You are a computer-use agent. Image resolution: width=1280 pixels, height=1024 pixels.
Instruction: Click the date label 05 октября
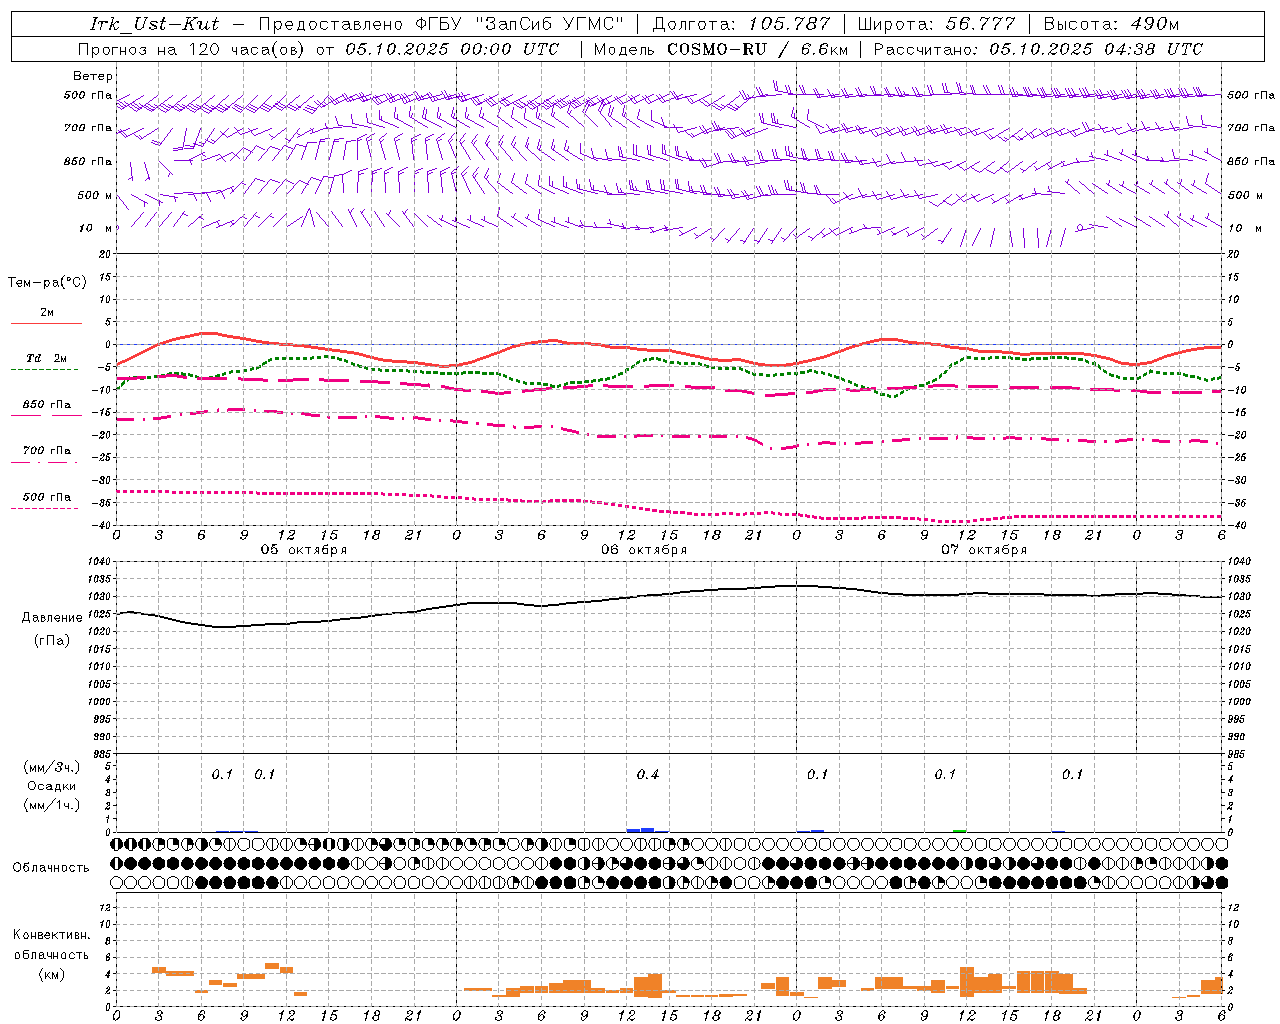[304, 550]
